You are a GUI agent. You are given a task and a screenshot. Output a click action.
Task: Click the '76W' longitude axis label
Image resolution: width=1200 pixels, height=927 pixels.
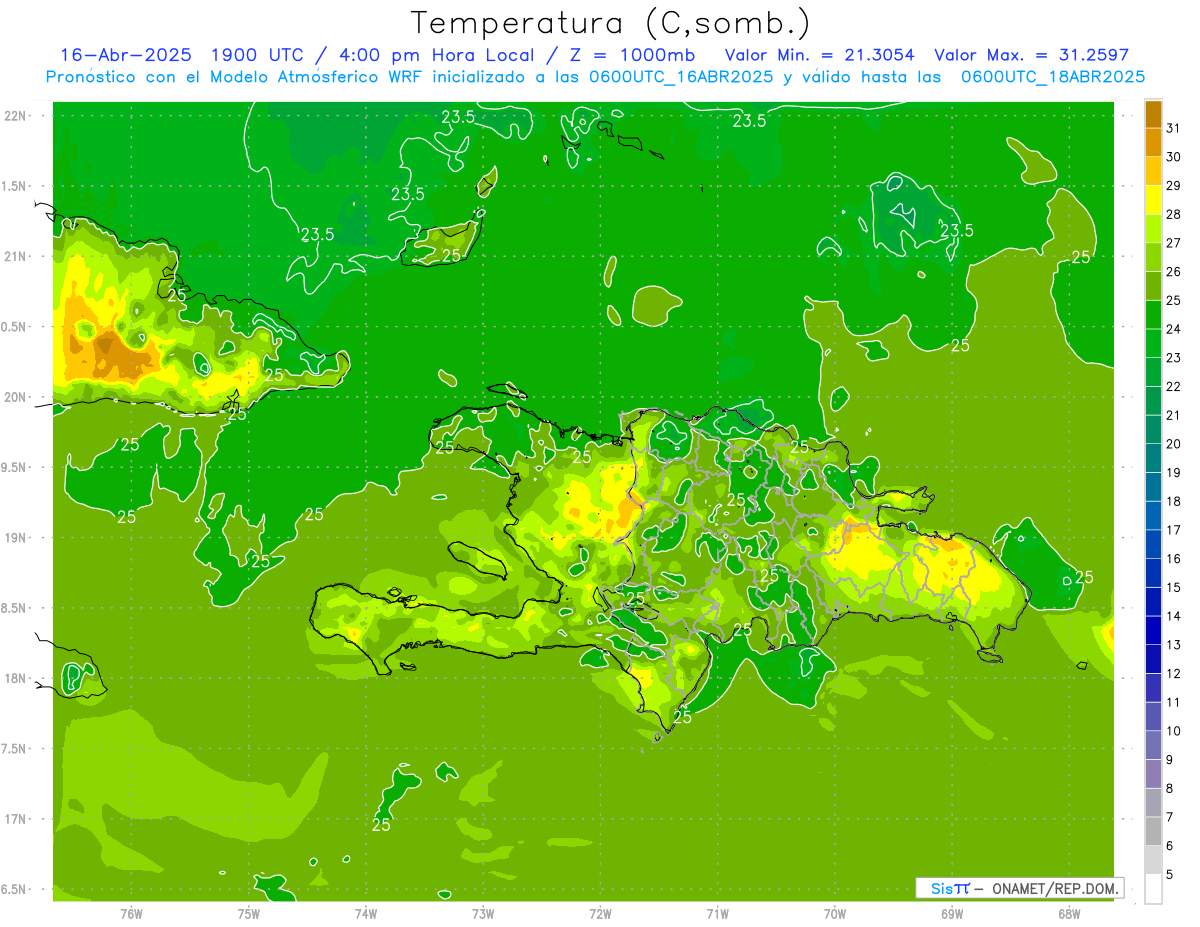[131, 913]
